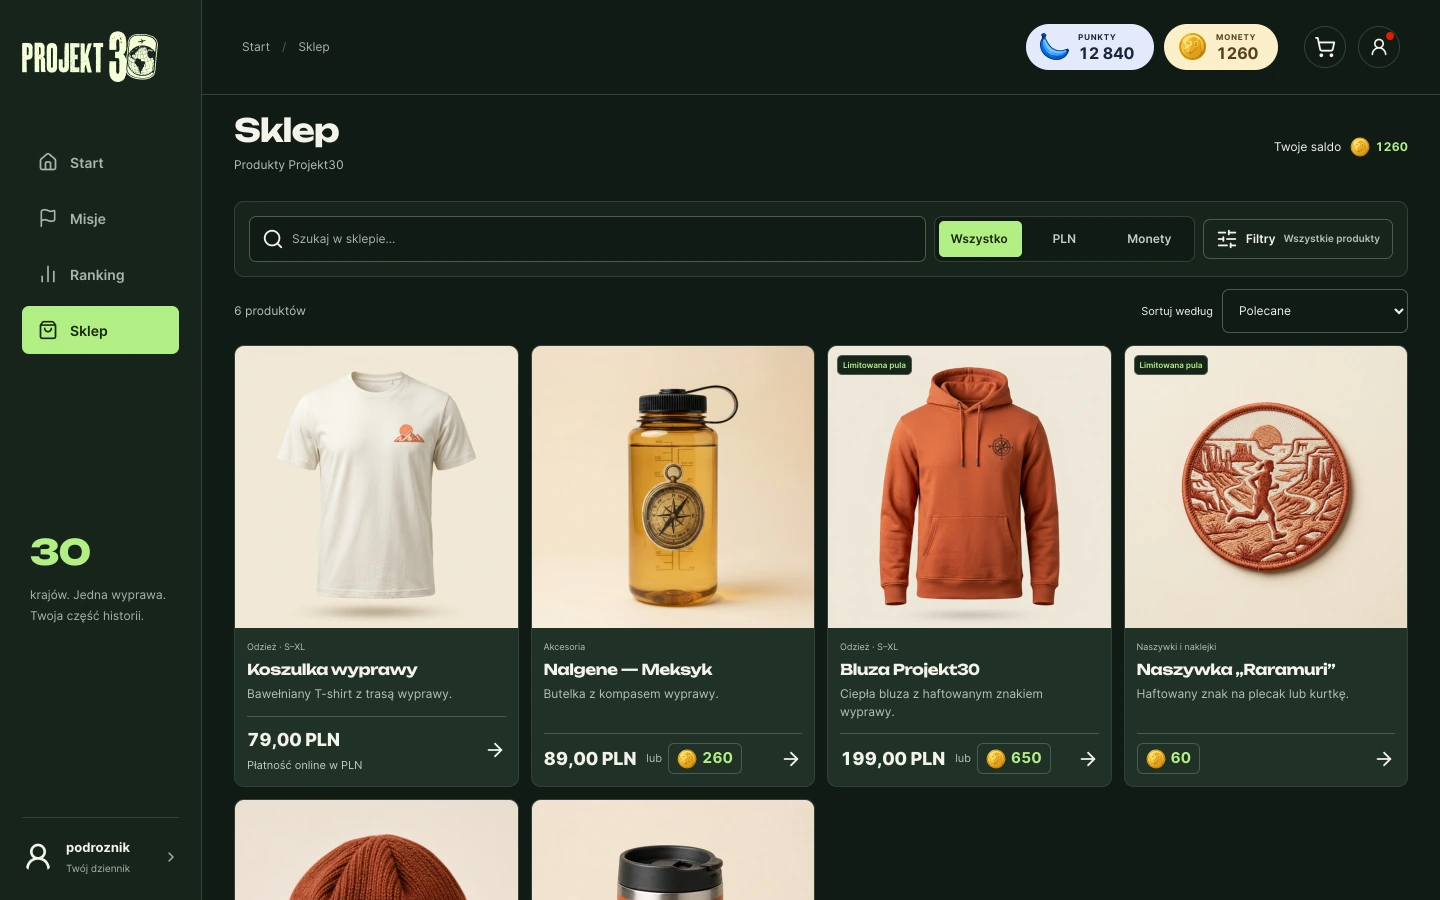The width and height of the screenshot is (1440, 900).
Task: Click the amber Nalgene bottle image
Action: point(673,487)
